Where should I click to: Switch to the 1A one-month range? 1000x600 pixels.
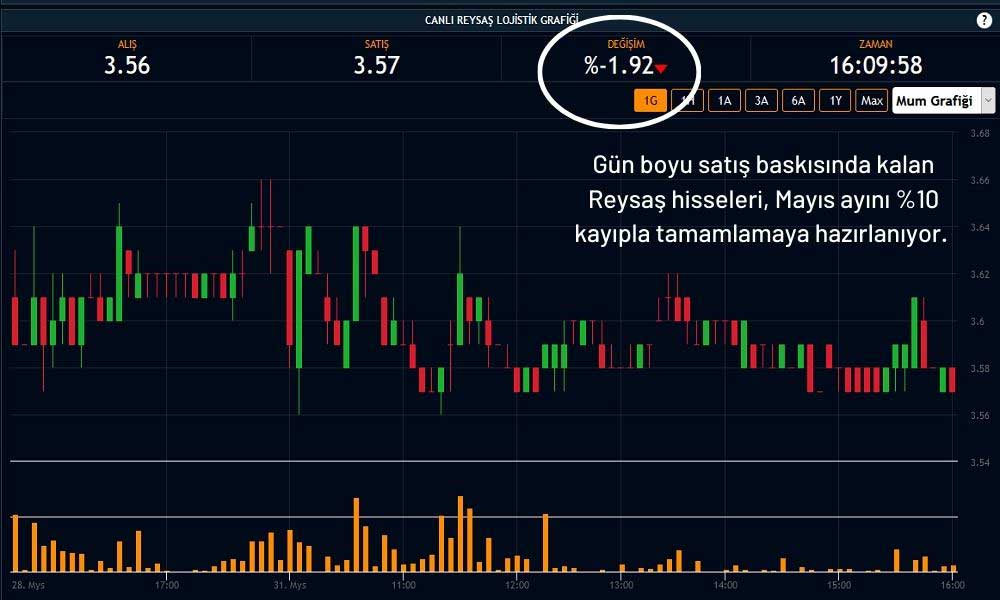click(724, 101)
